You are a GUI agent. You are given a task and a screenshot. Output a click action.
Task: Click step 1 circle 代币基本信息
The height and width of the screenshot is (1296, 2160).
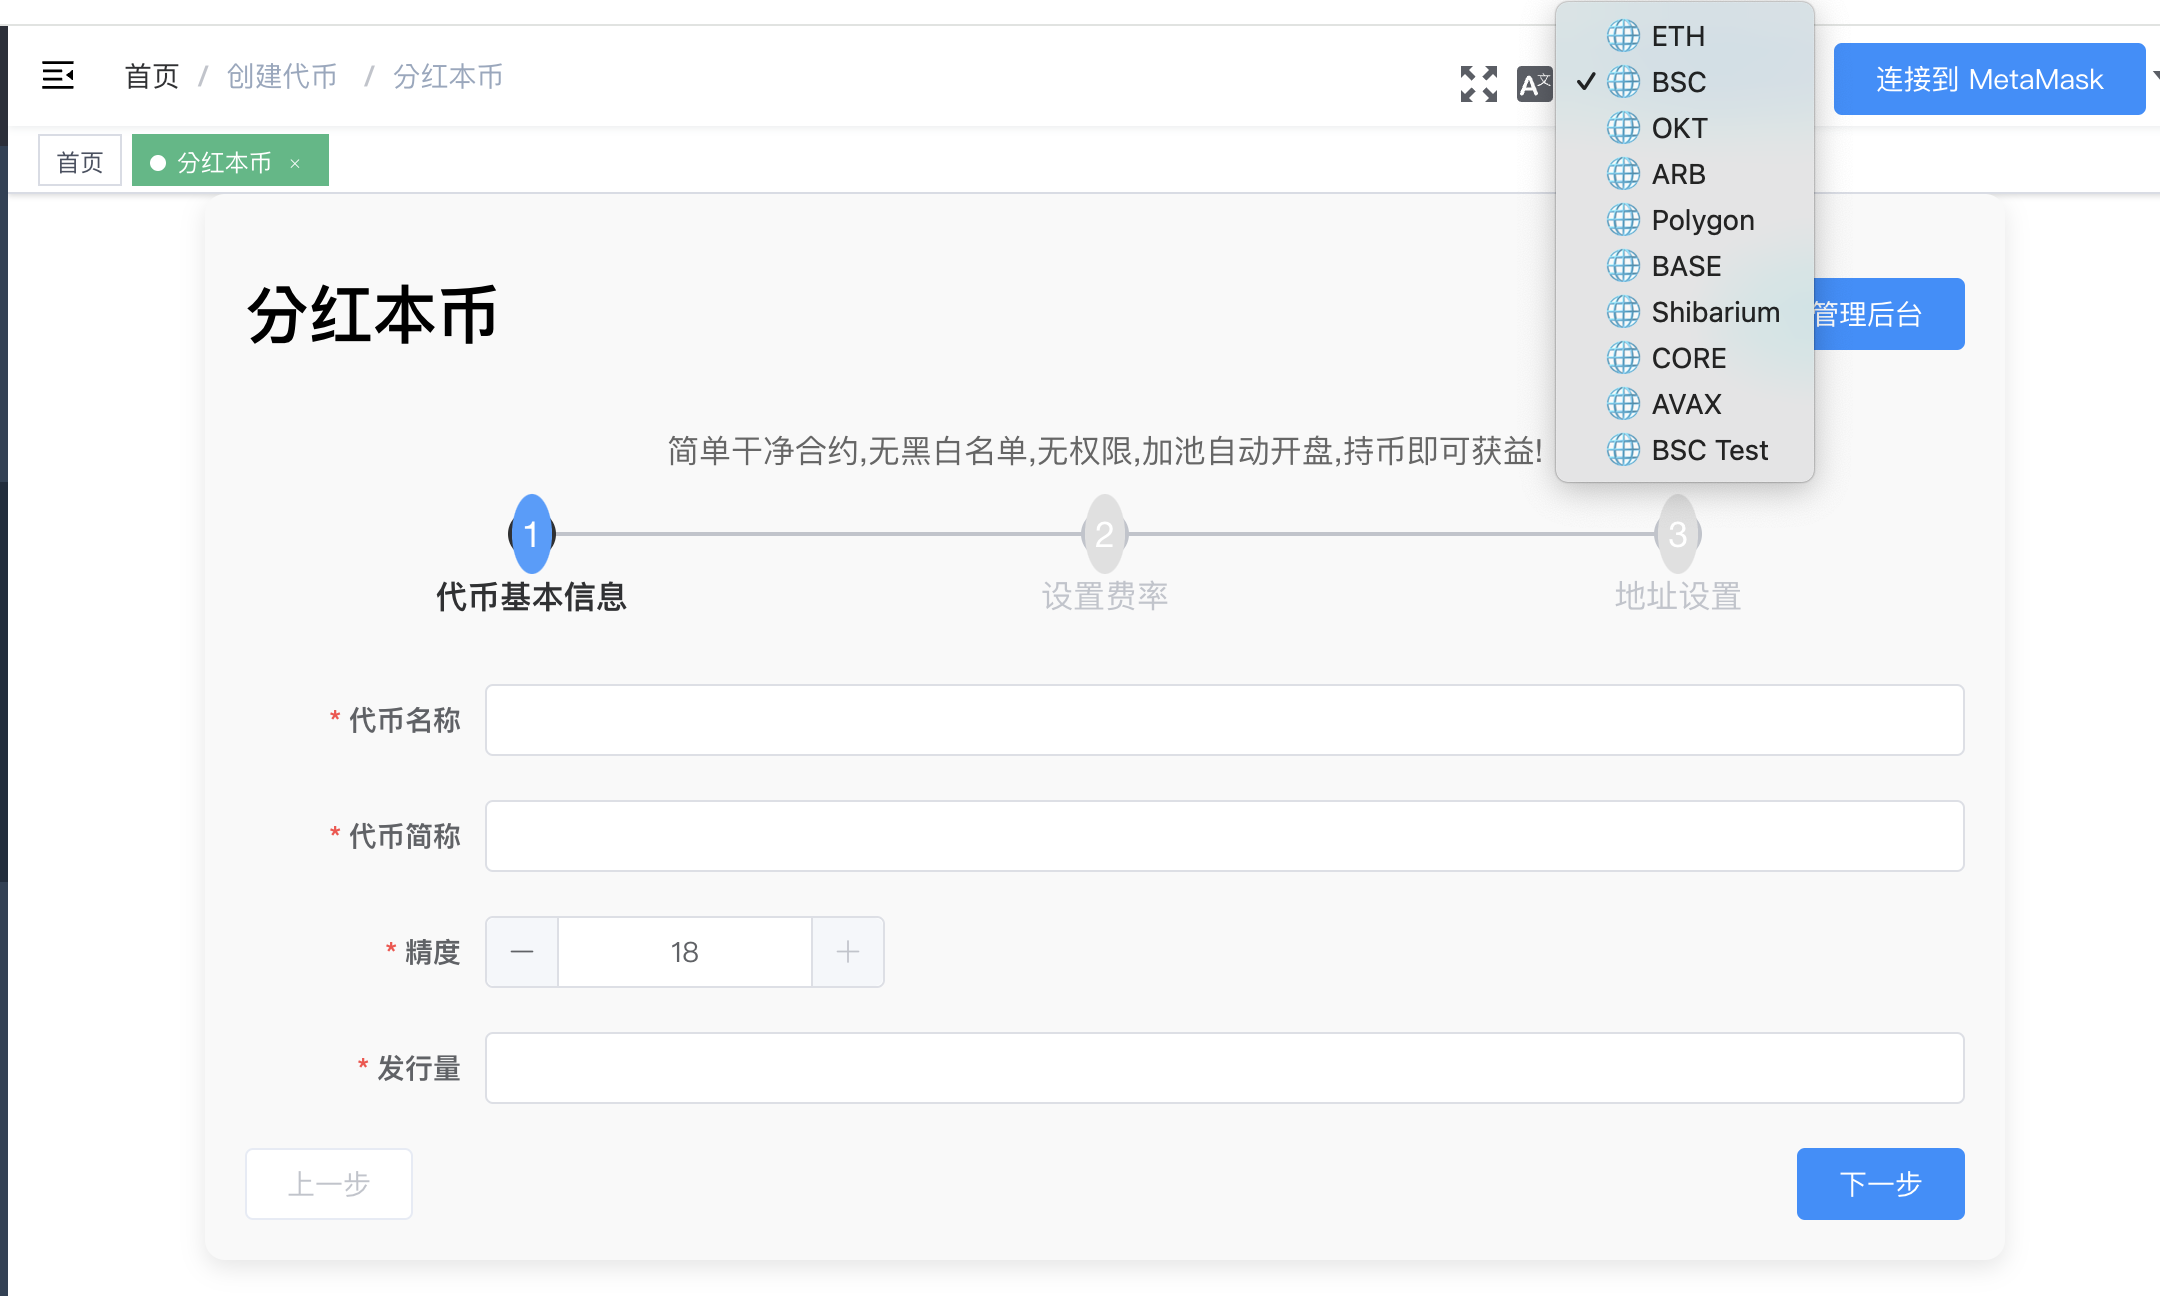coord(531,534)
